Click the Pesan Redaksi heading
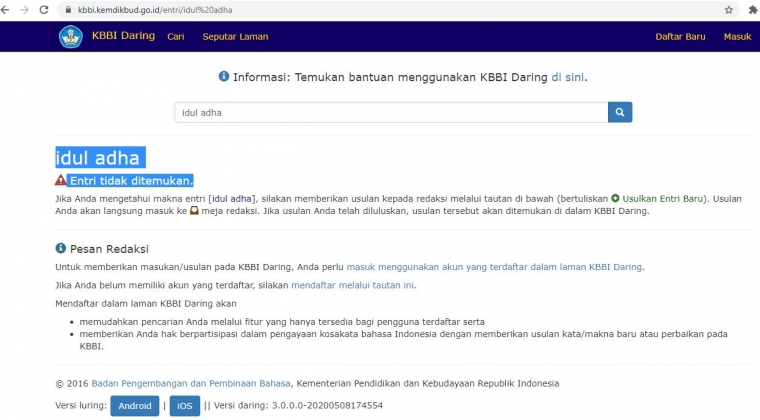 pos(109,249)
